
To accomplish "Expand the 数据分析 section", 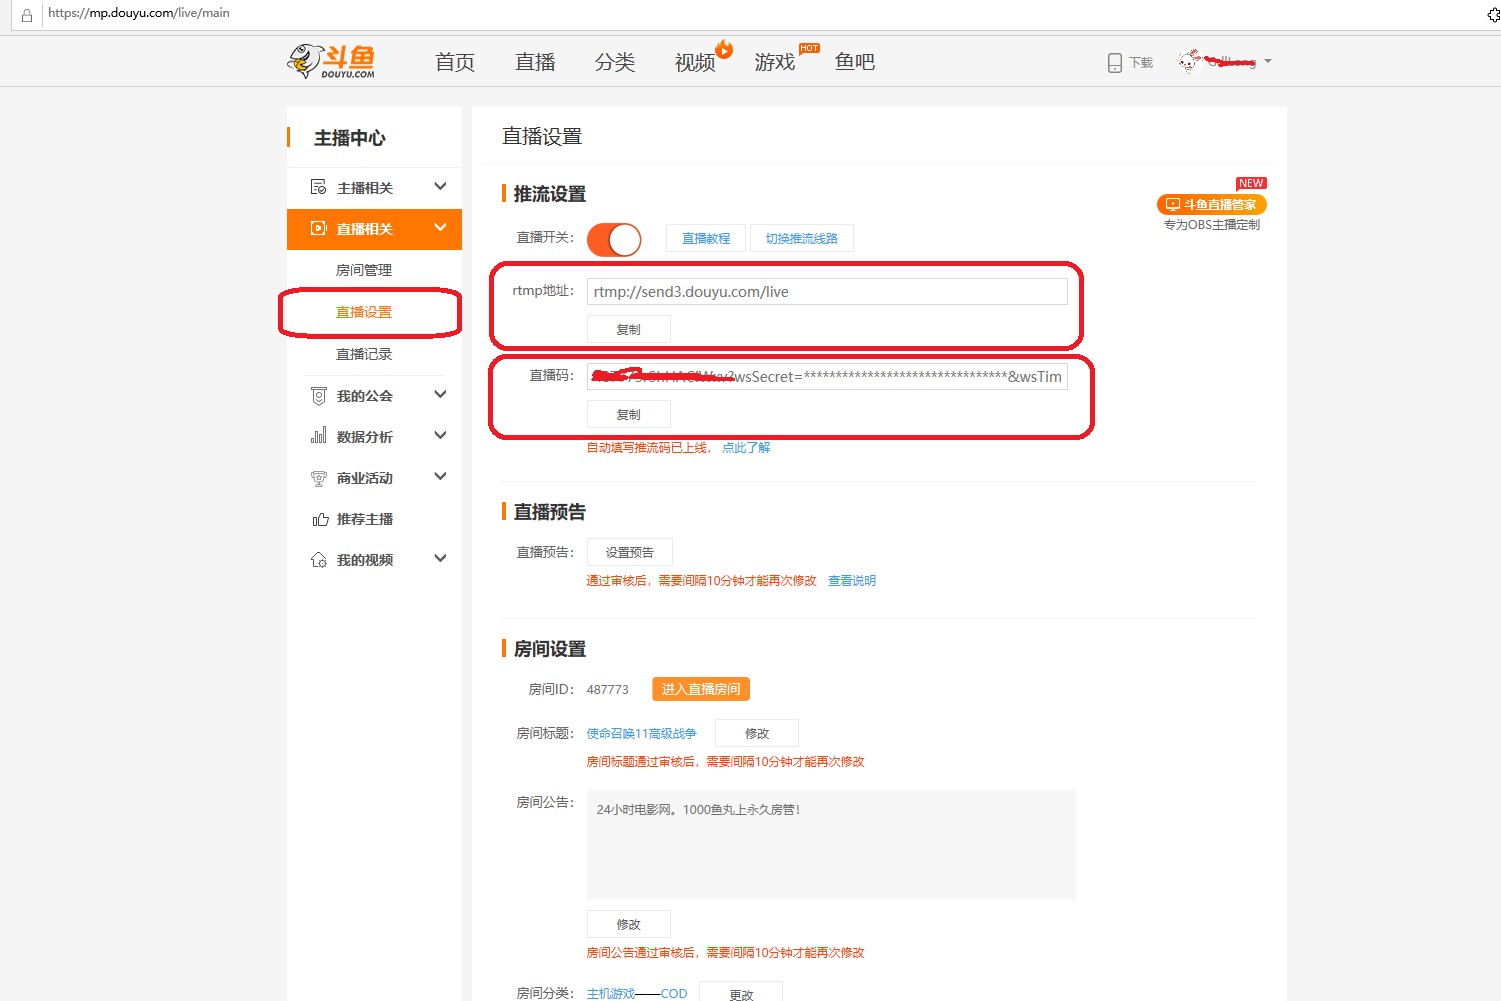I will (440, 436).
